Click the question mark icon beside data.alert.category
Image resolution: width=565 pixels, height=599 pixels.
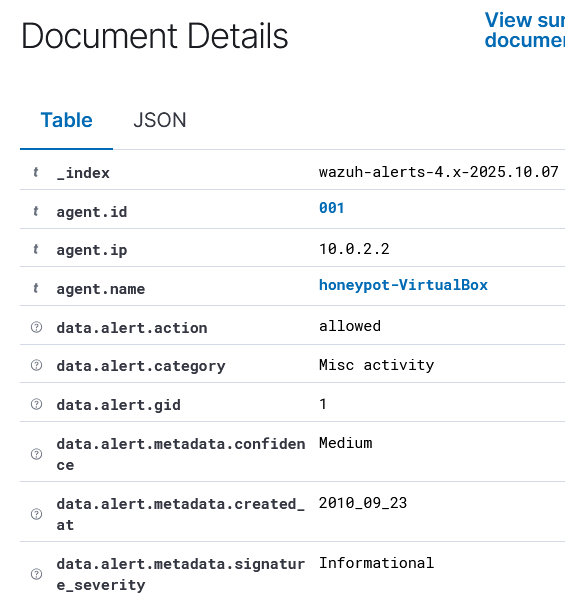(36, 365)
